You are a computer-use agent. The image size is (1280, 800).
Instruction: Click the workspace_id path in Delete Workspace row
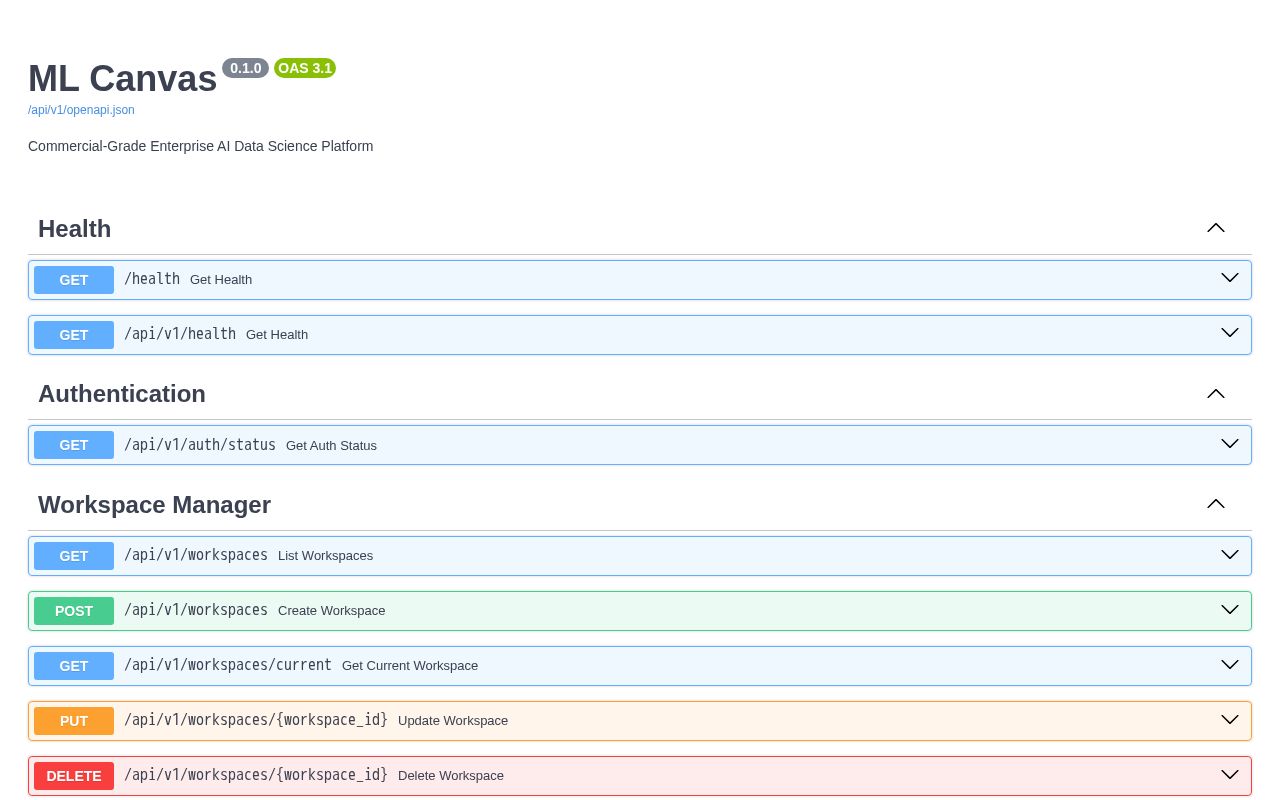[x=256, y=775]
